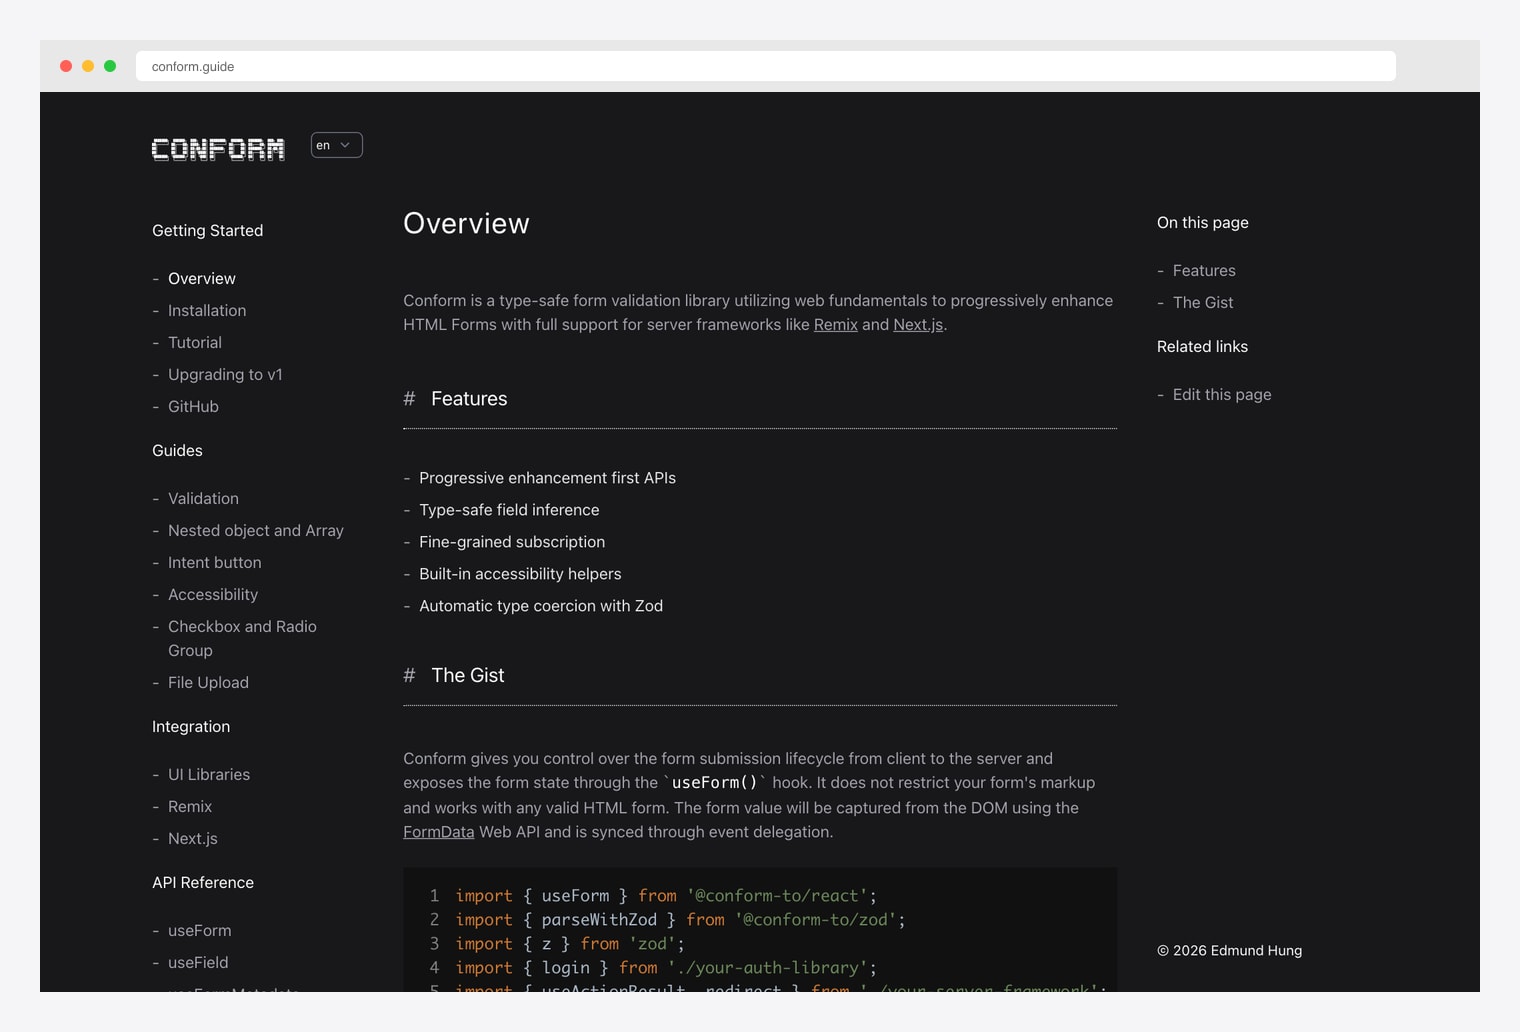Click the # anchor beside Features heading
This screenshot has width=1520, height=1032.
click(x=409, y=398)
